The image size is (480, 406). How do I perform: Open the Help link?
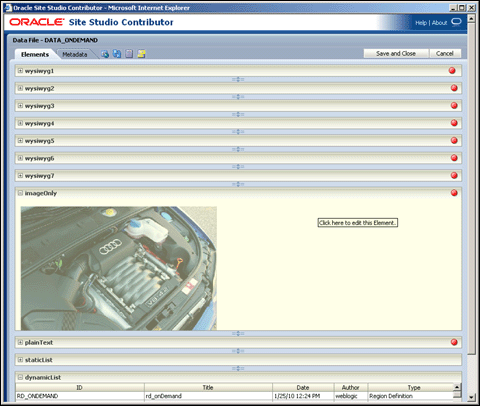(421, 23)
